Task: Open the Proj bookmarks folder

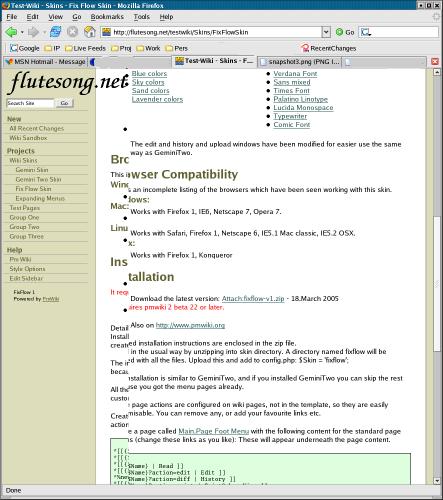Action: 121,48
